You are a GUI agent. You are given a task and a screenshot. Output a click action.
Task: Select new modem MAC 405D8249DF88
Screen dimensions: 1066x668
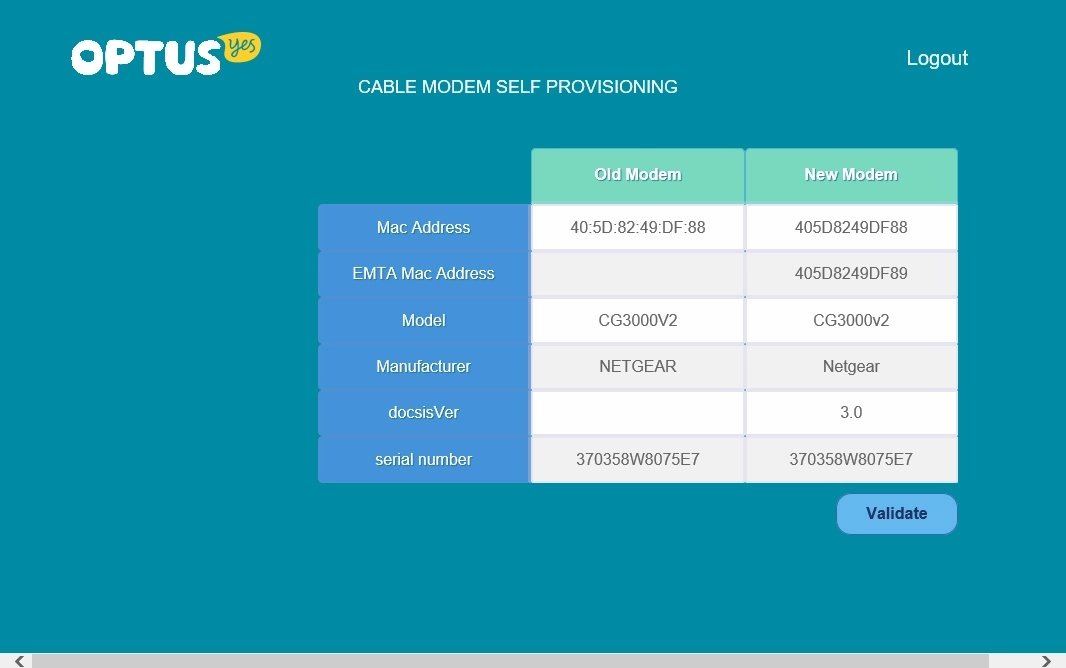coord(851,228)
